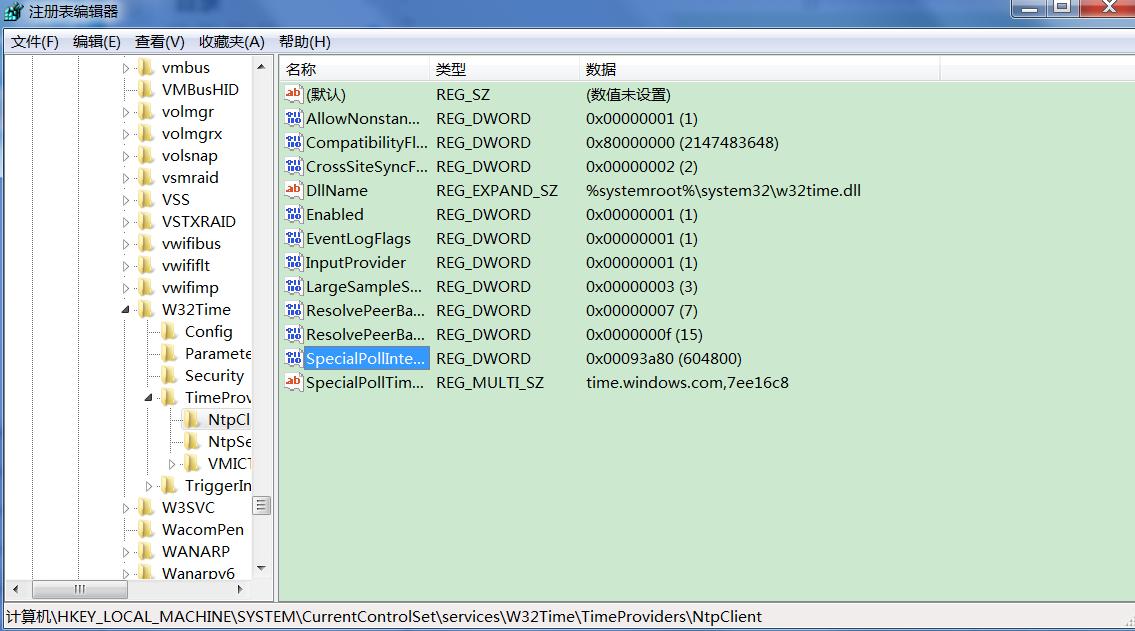
Task: Click the binary icon next to SpecialPollInte...
Action: tap(294, 358)
